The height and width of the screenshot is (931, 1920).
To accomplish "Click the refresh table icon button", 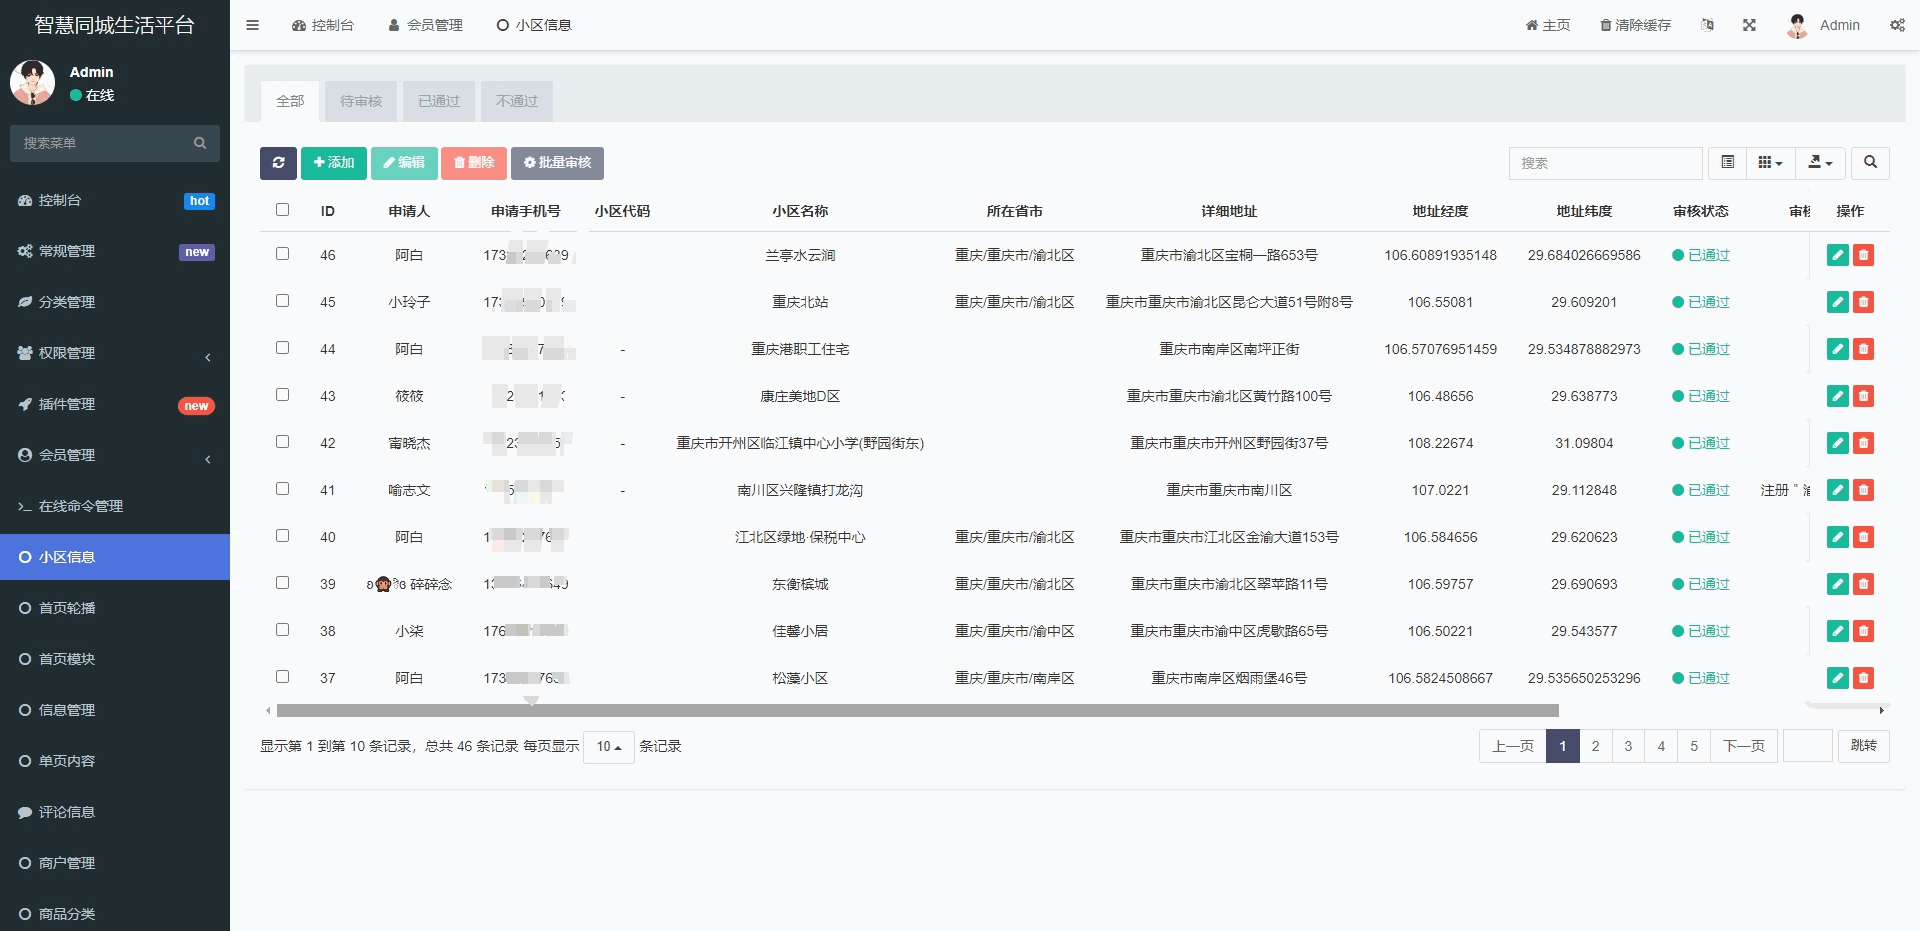I will coord(278,163).
